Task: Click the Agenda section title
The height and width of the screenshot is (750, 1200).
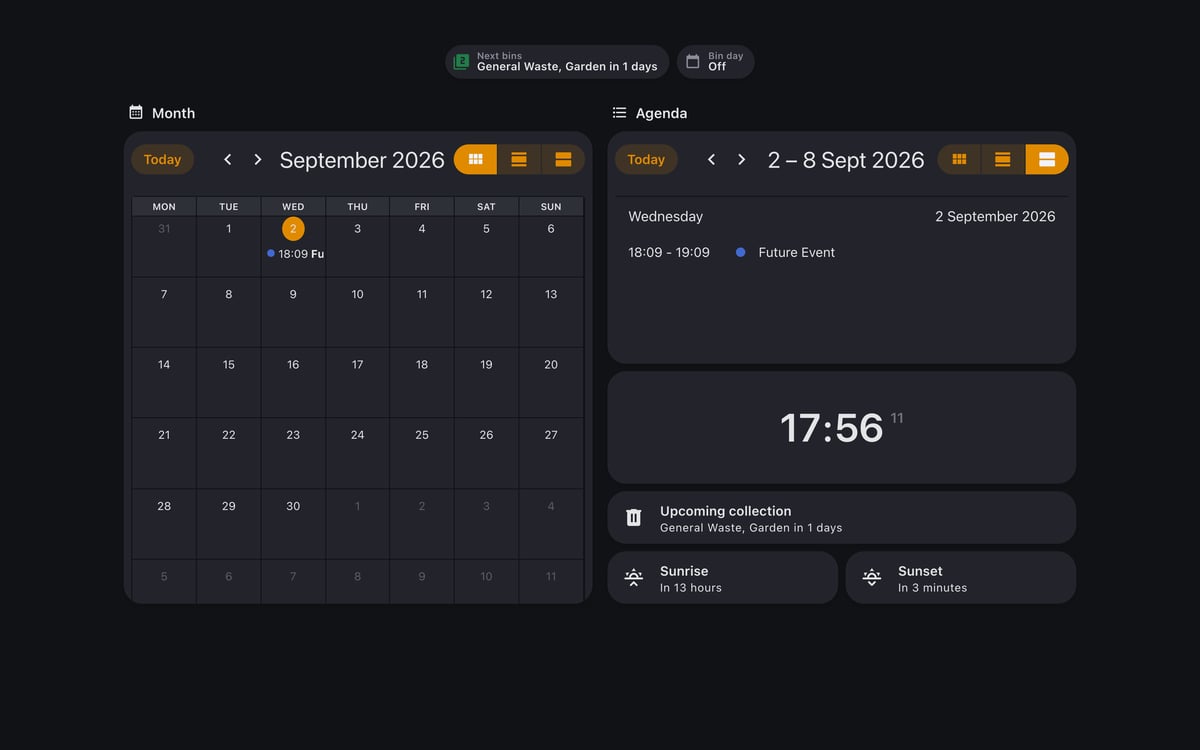Action: click(661, 113)
